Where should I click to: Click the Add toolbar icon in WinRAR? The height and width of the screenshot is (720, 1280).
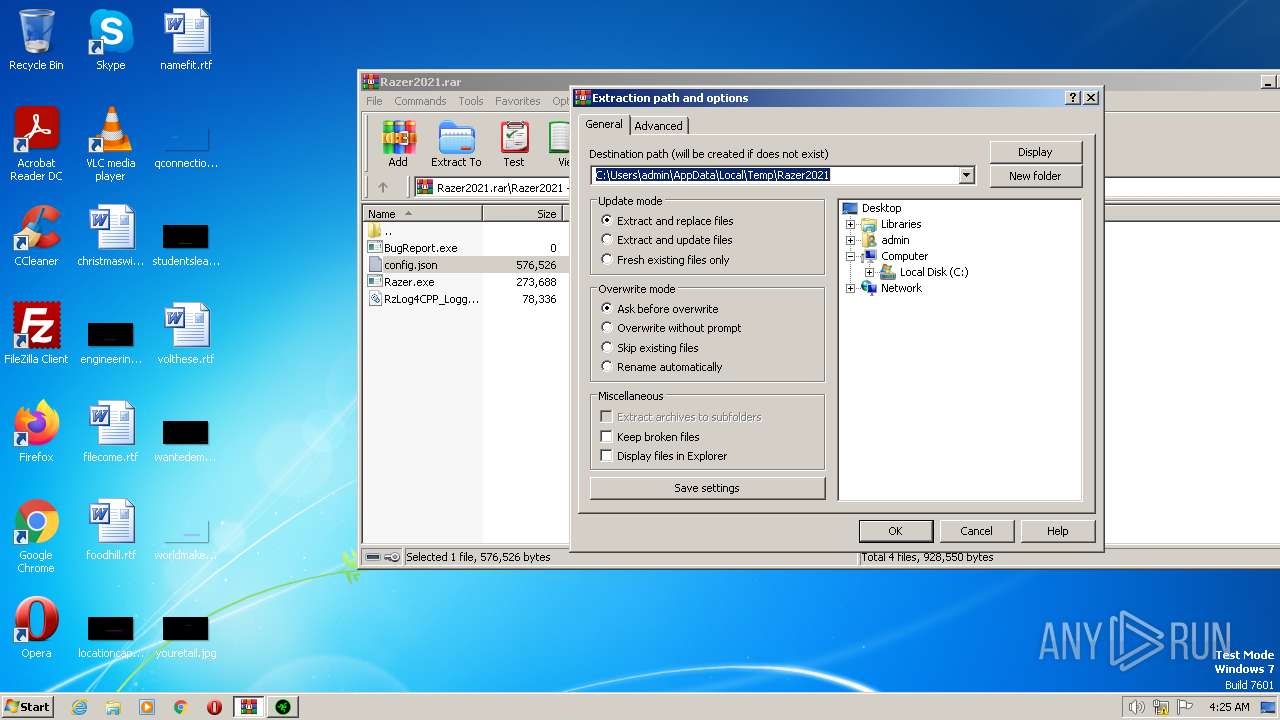398,144
